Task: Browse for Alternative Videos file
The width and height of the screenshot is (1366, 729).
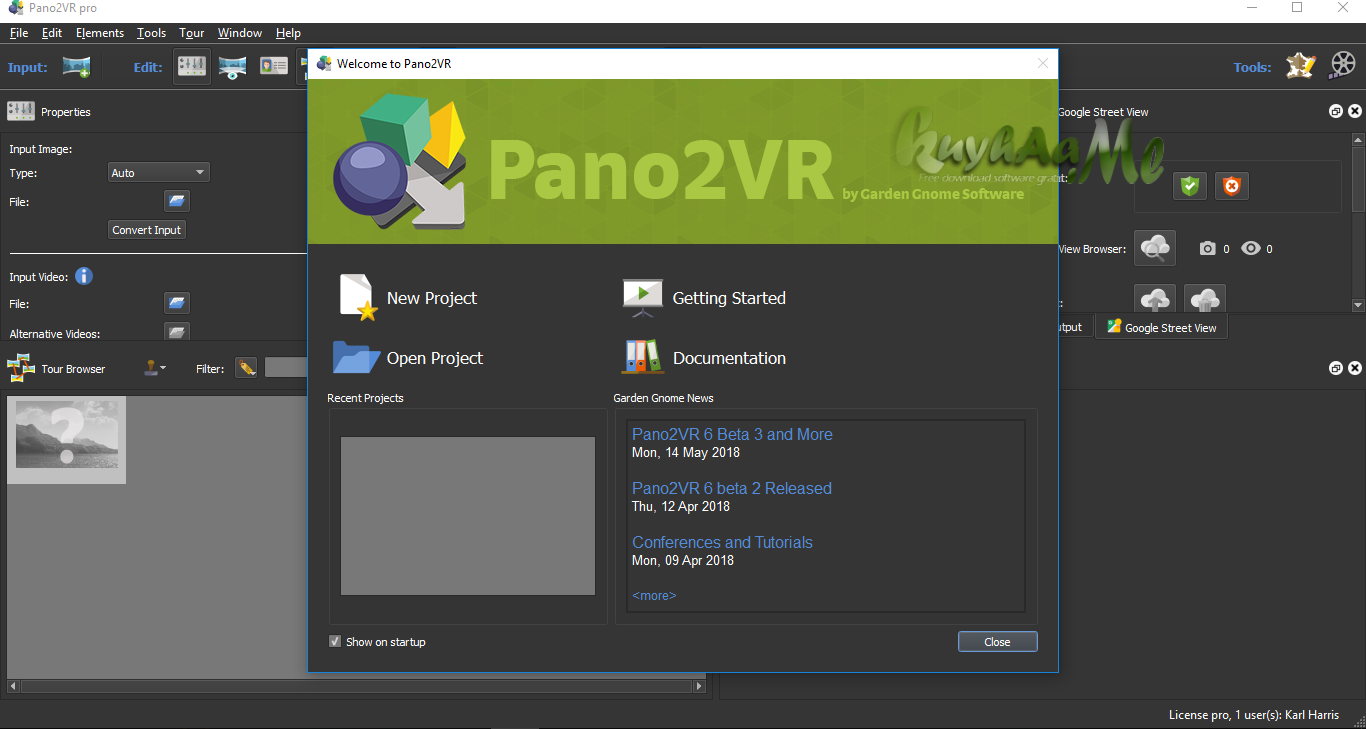Action: tap(177, 332)
